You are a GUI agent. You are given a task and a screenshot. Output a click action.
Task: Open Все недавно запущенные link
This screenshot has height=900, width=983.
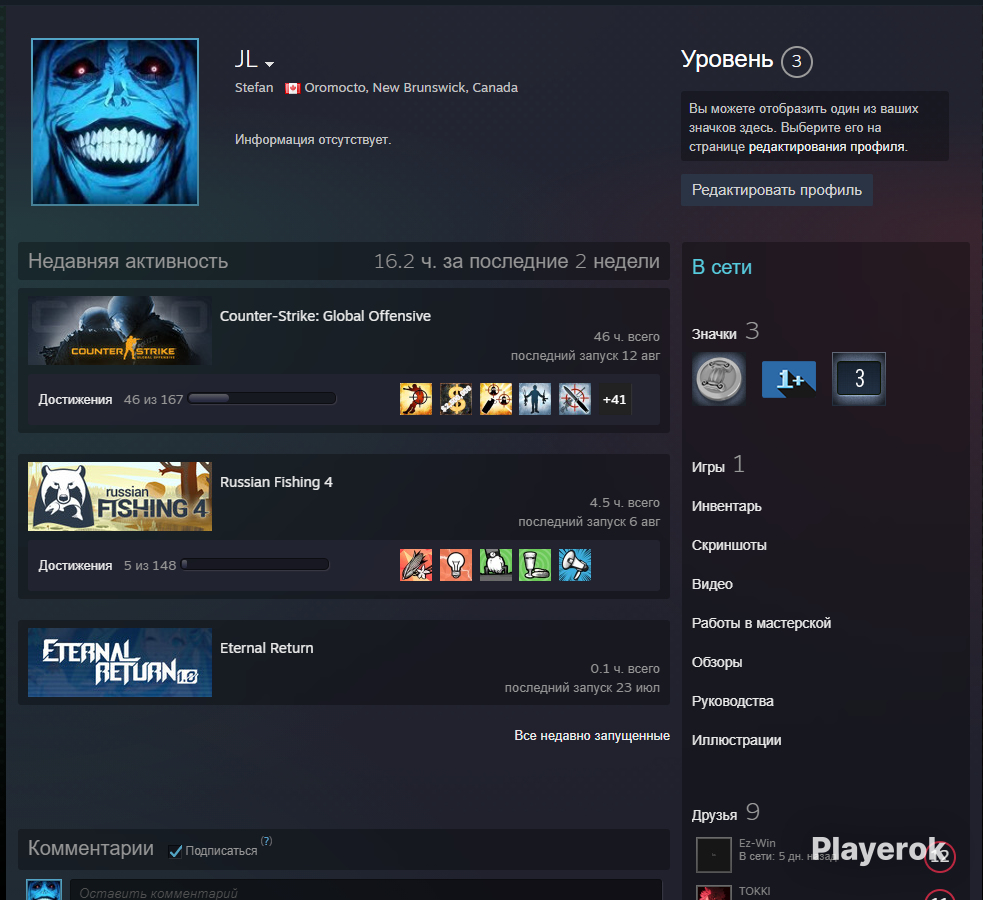pyautogui.click(x=592, y=735)
